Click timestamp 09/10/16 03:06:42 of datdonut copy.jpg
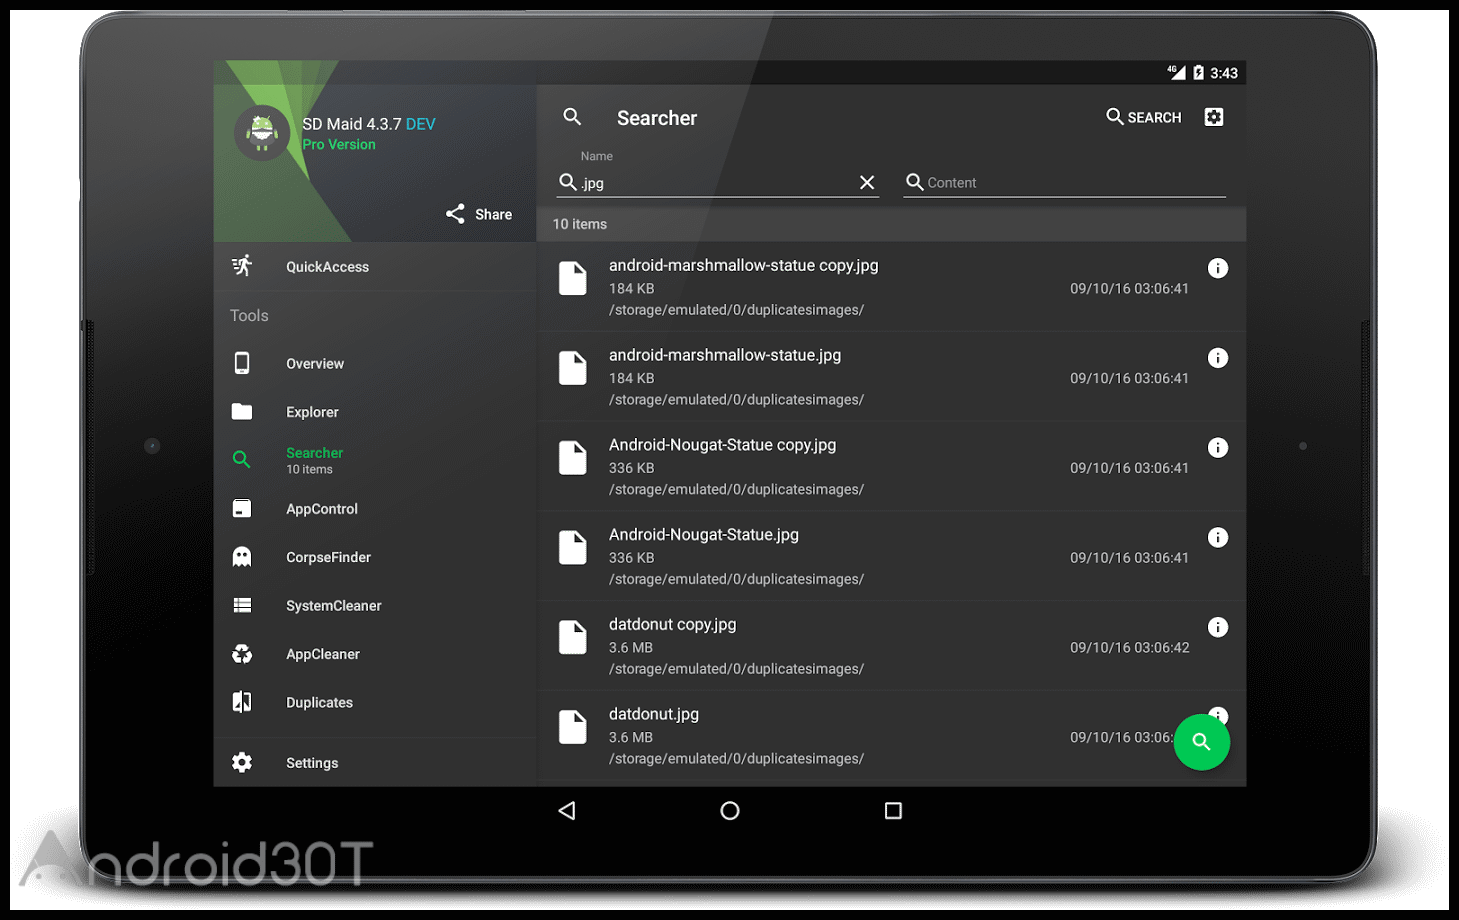This screenshot has height=920, width=1459. pos(1130,648)
